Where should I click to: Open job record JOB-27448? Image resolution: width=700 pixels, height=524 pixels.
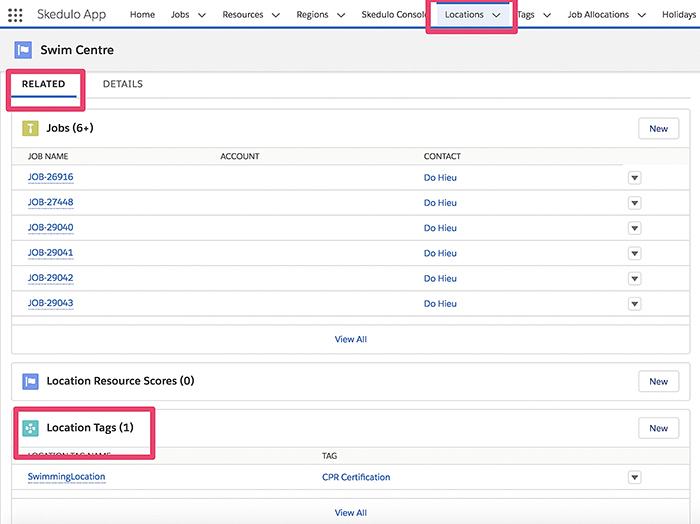point(50,203)
